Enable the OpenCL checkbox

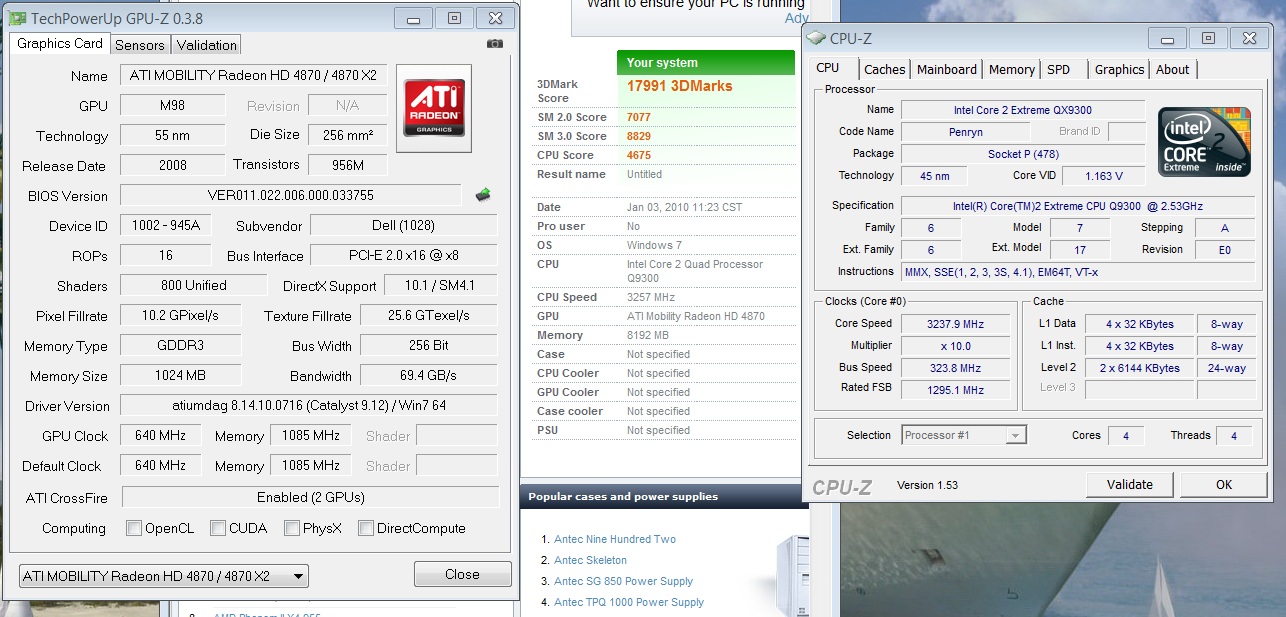click(134, 528)
